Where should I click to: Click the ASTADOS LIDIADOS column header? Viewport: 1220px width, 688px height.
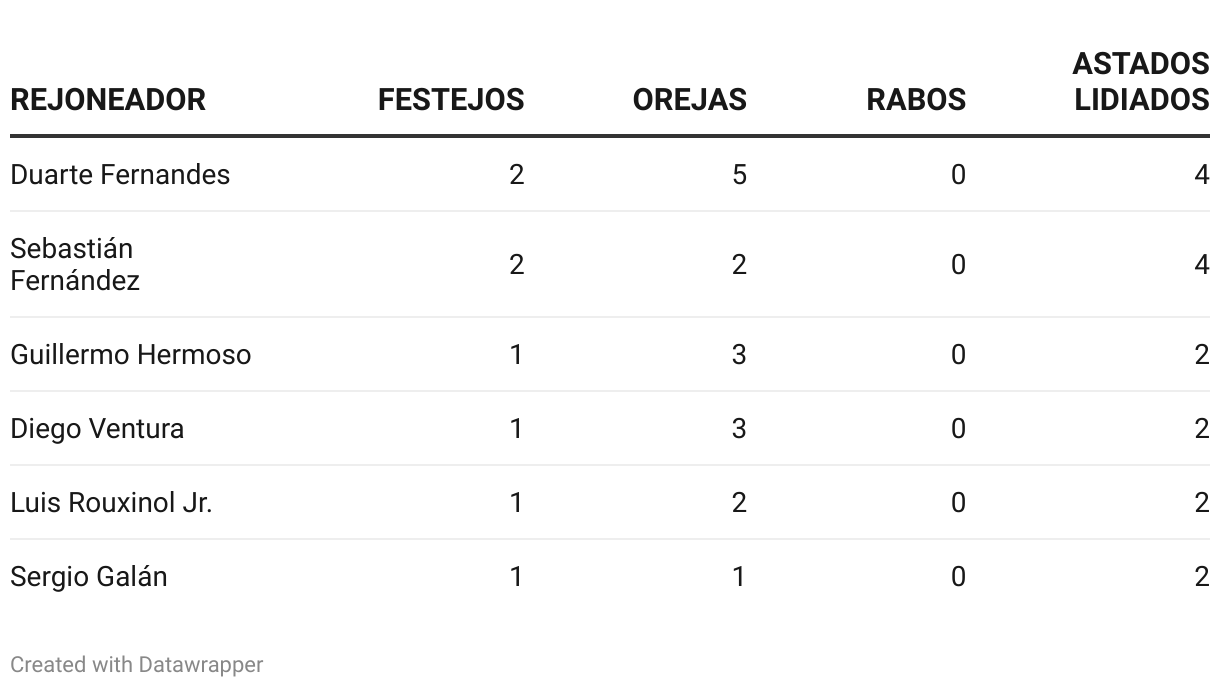(1141, 82)
